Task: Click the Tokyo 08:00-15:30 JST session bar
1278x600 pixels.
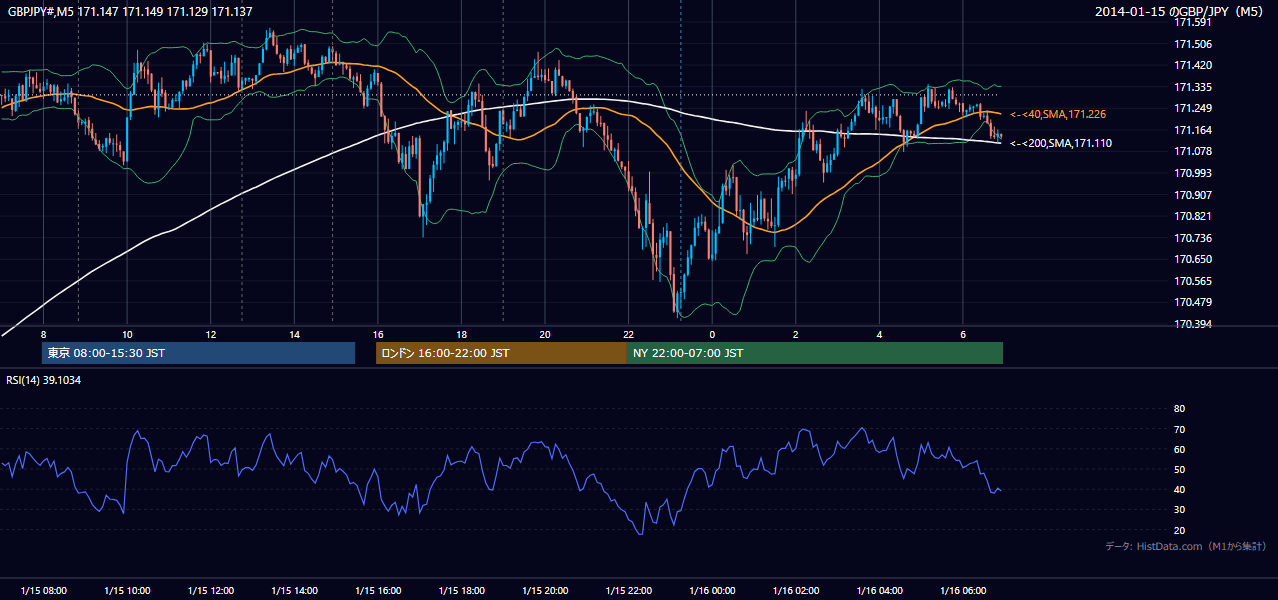Action: [x=198, y=353]
